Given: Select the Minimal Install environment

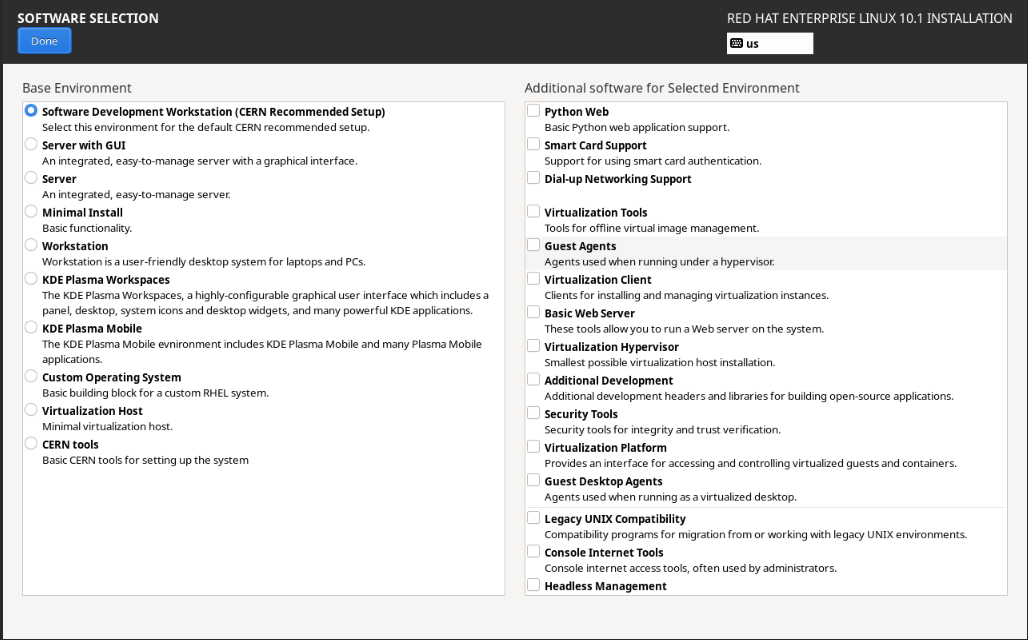Looking at the screenshot, I should (30, 212).
